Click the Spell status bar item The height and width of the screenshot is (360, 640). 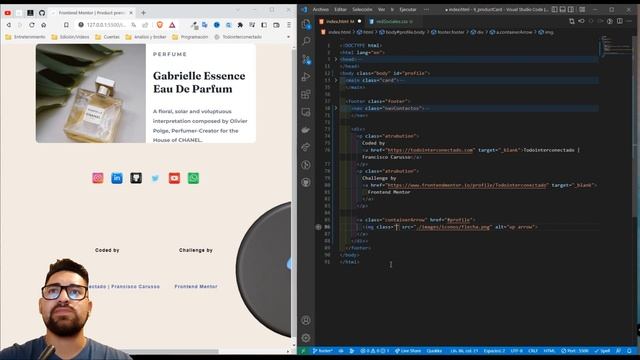click(x=602, y=351)
